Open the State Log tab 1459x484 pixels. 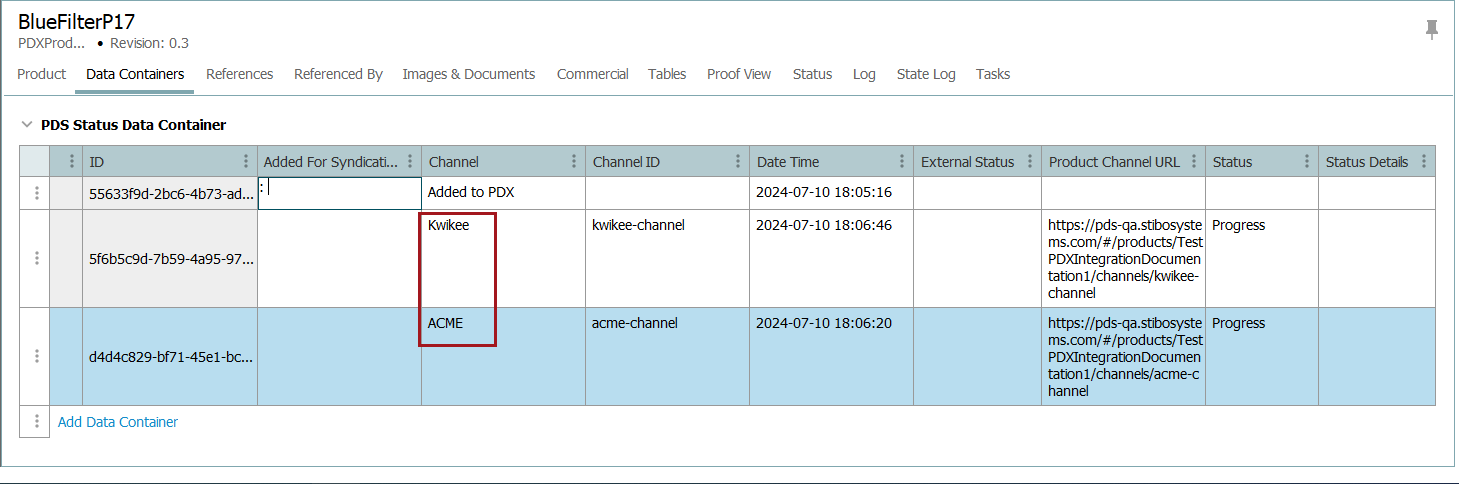coord(925,74)
